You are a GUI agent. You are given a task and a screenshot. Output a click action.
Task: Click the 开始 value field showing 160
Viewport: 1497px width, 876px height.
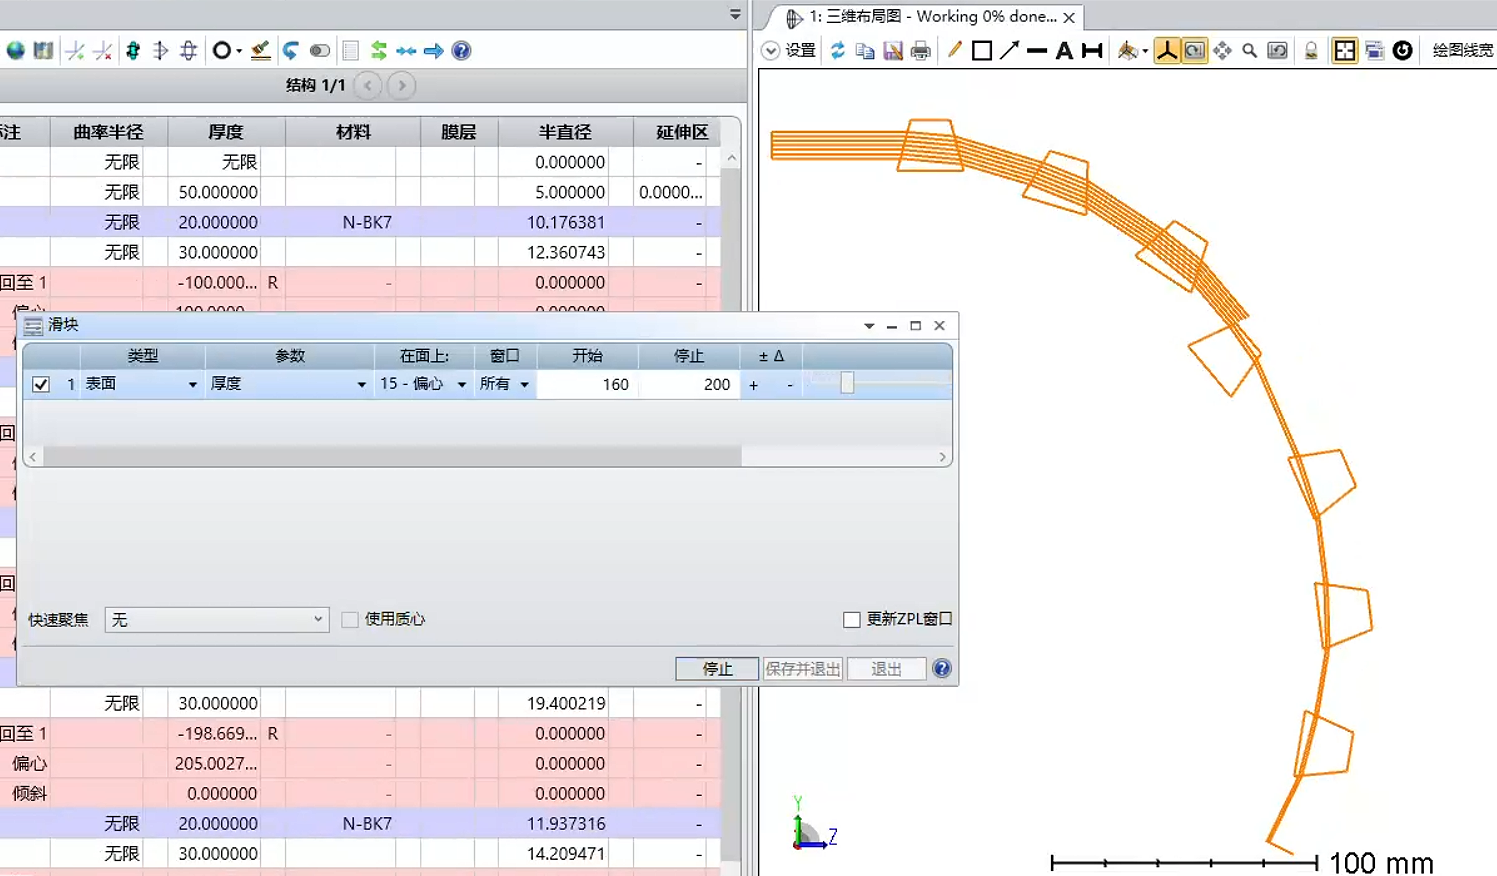click(588, 384)
